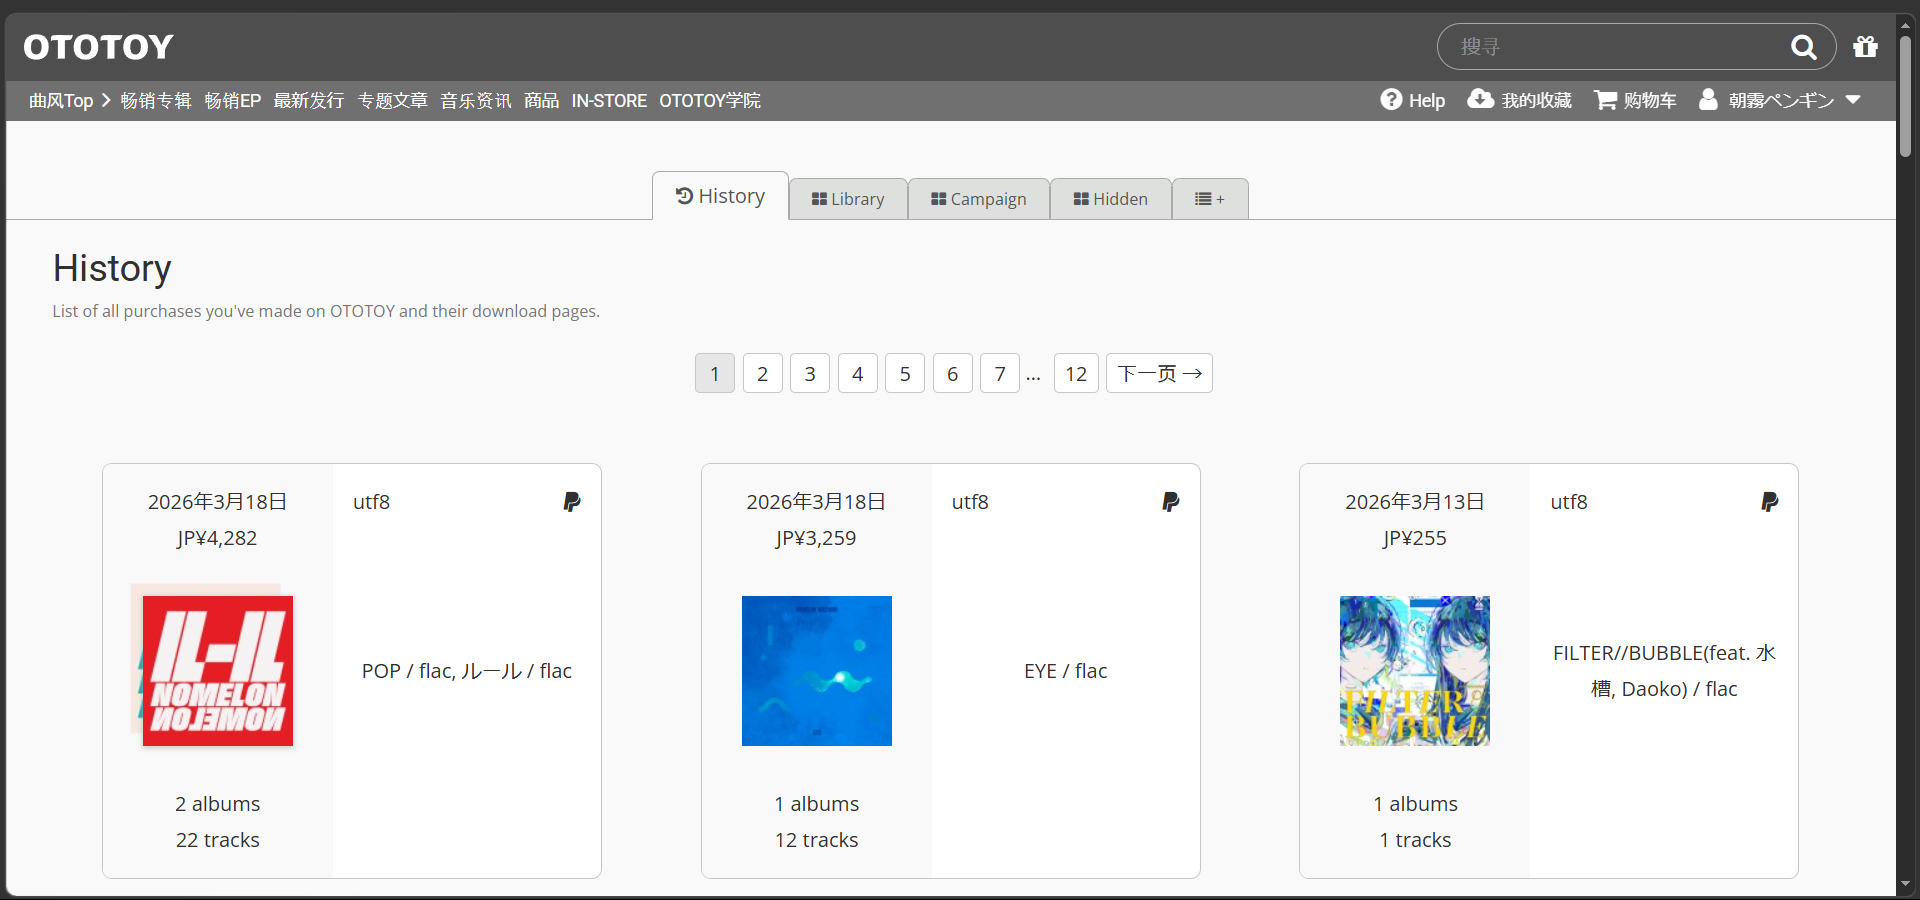1920x900 pixels.
Task: Switch to the Library tab
Action: [x=848, y=199]
